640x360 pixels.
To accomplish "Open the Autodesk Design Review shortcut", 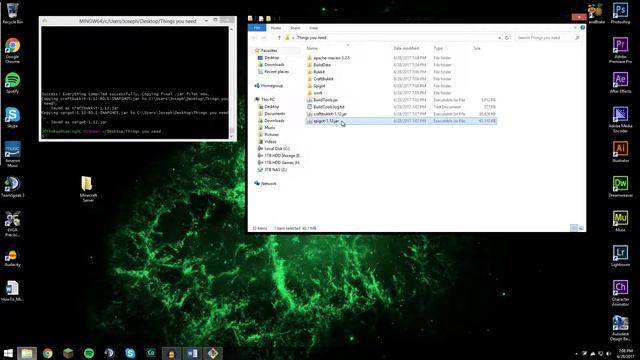I will coord(620,328).
